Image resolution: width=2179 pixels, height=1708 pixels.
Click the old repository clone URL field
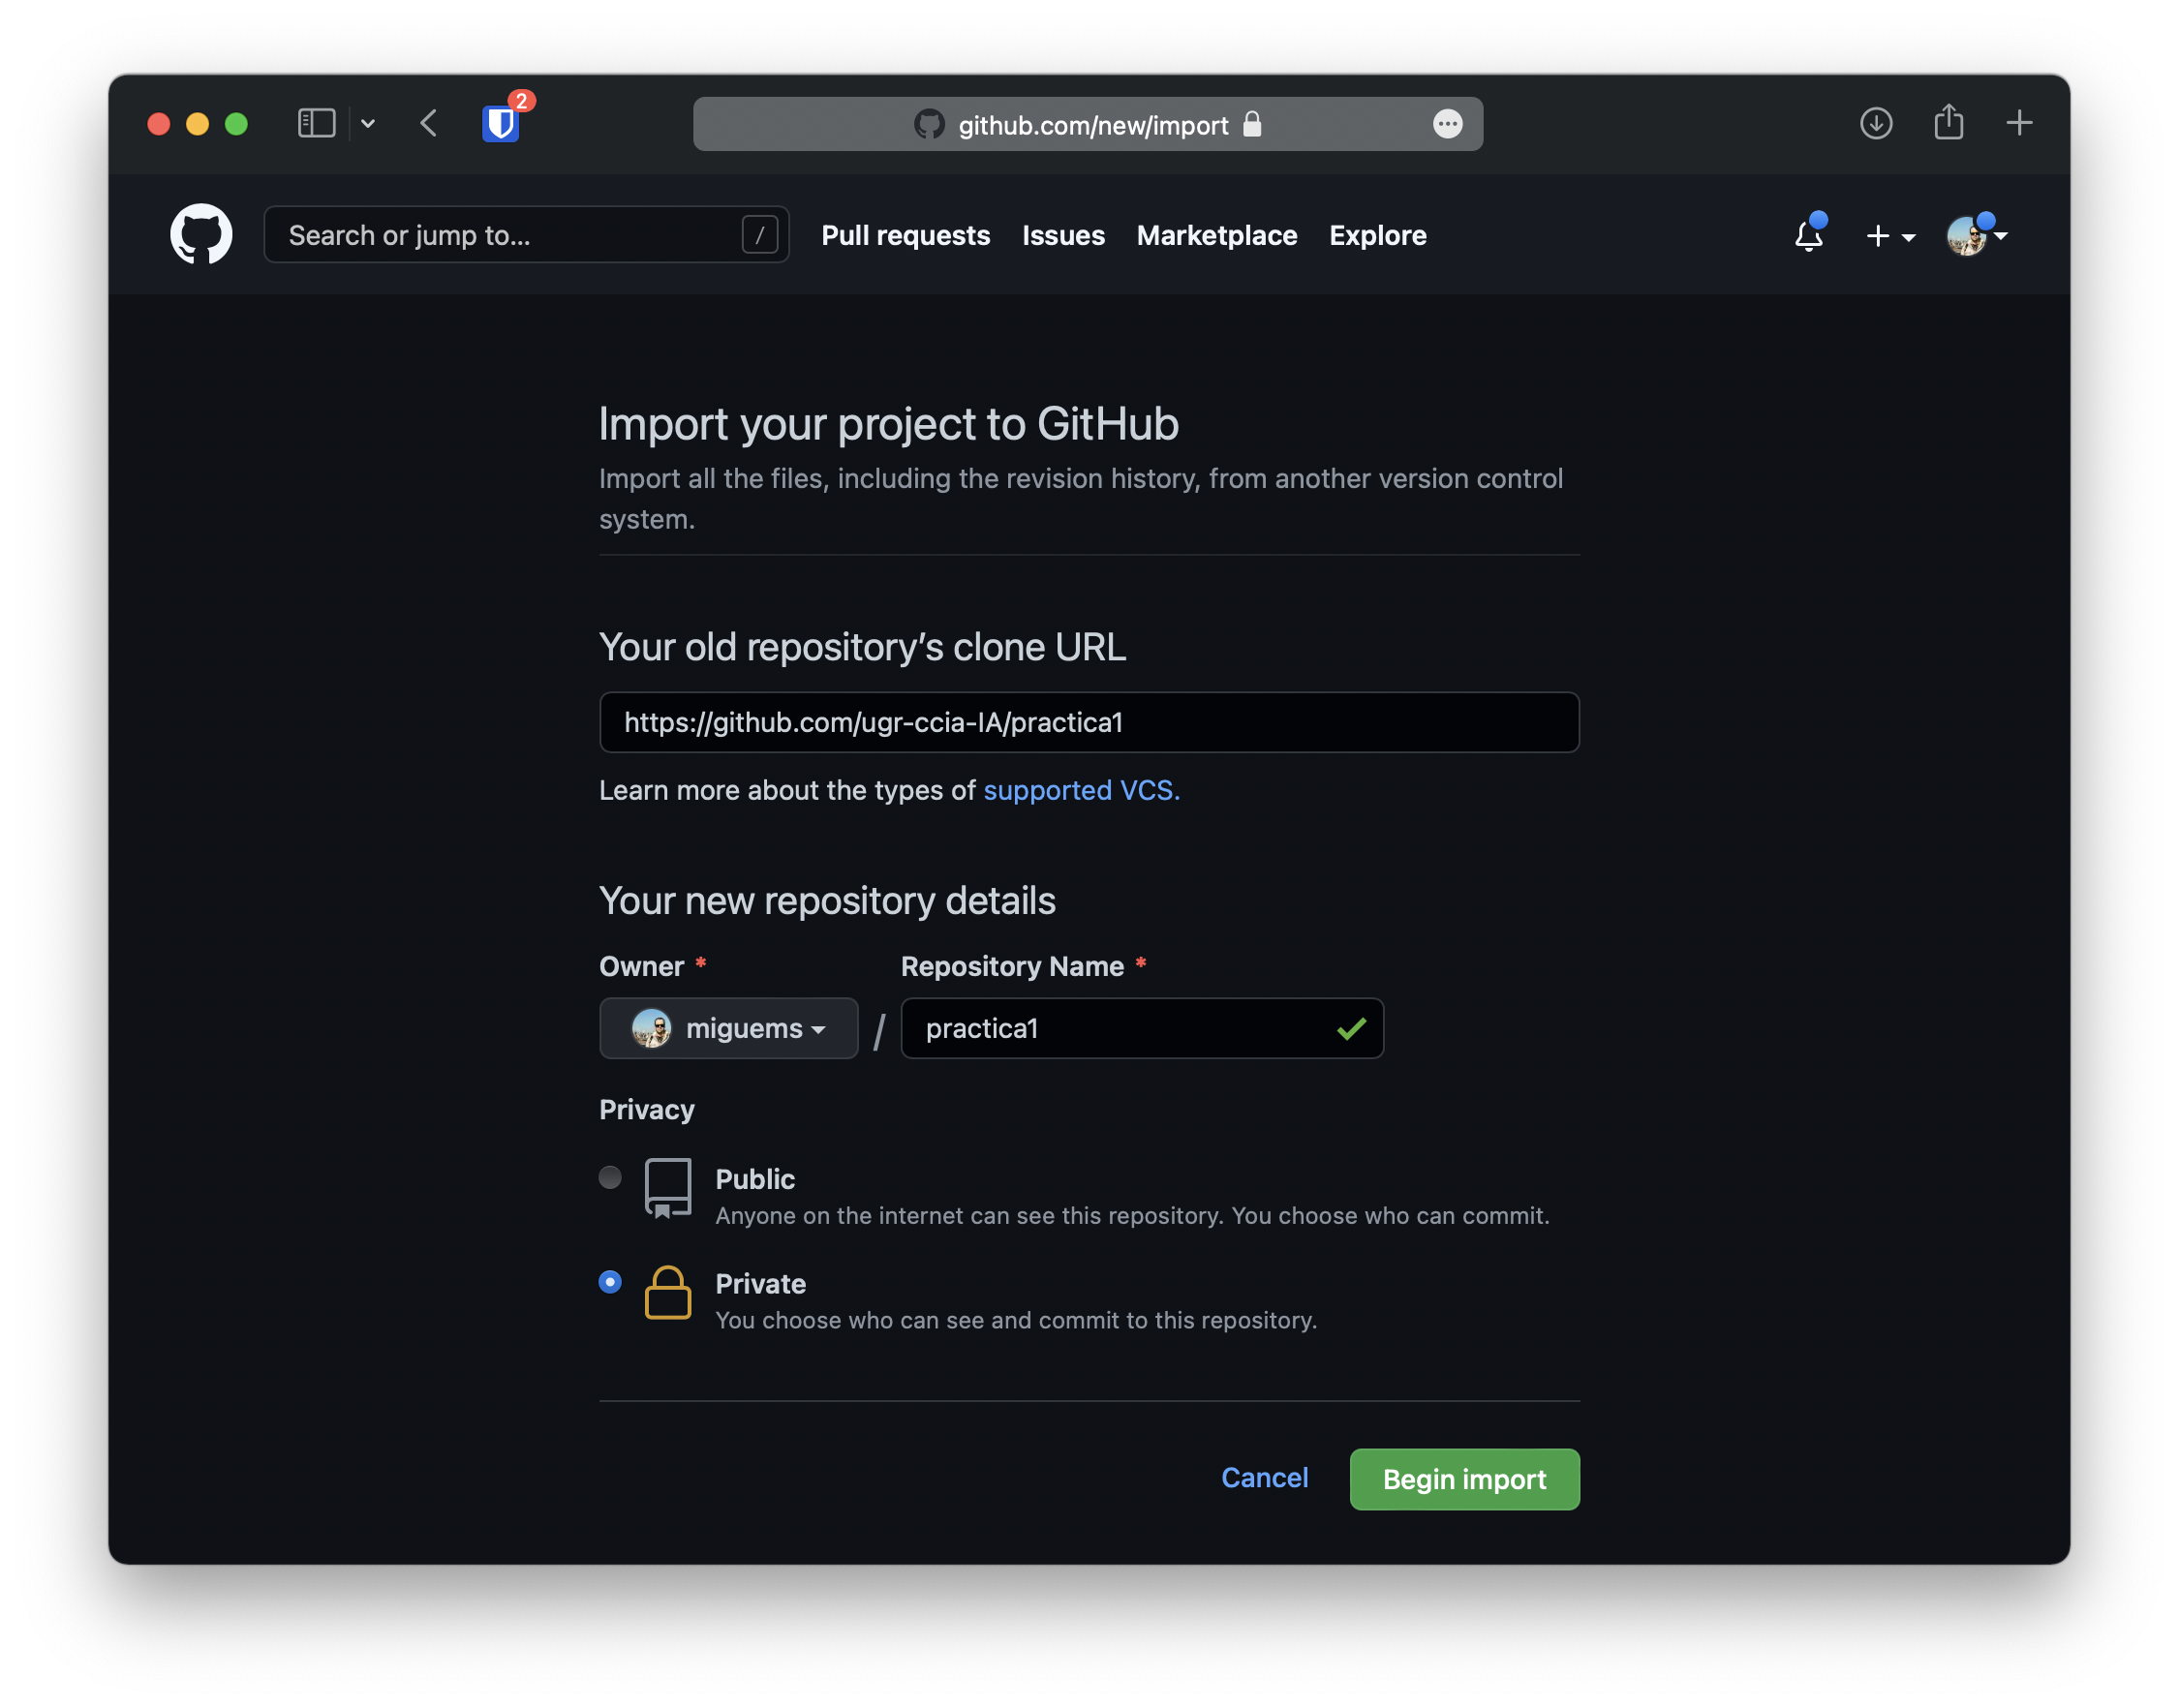pyautogui.click(x=1088, y=722)
